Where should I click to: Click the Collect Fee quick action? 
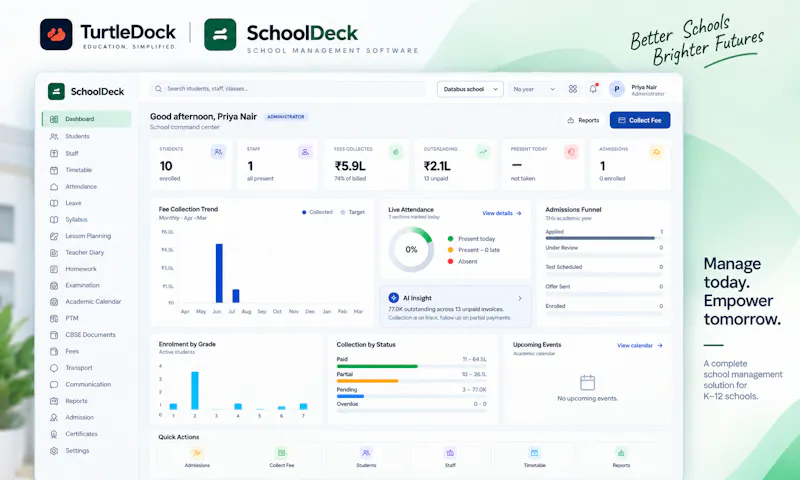pyautogui.click(x=282, y=458)
